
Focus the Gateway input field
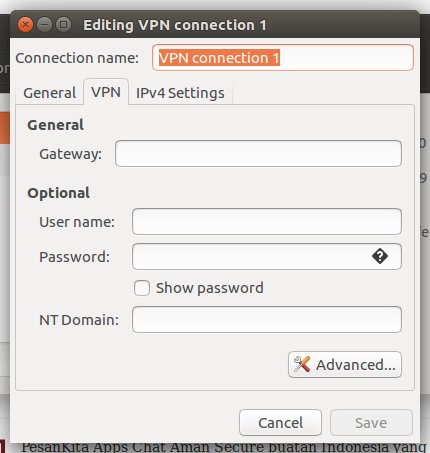(x=258, y=153)
